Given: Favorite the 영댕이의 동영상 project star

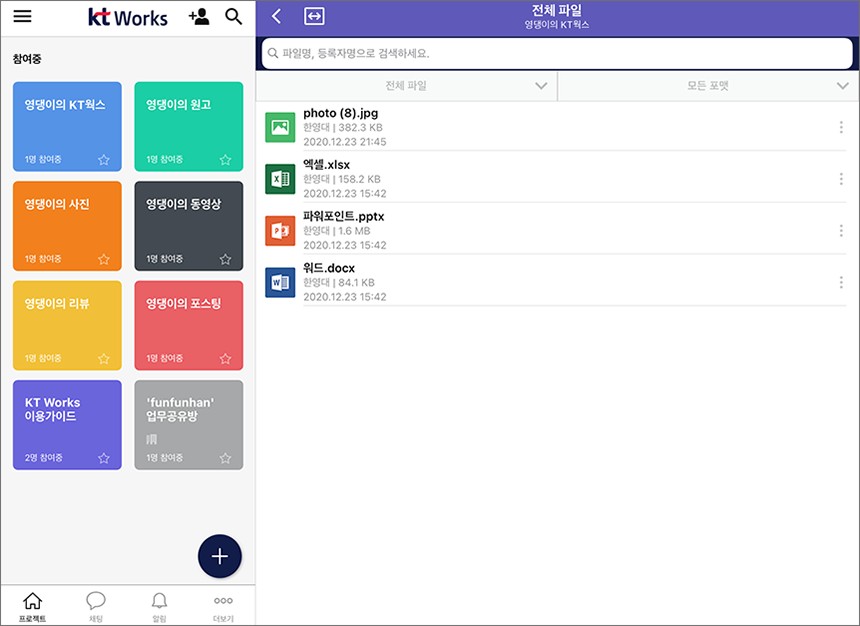Looking at the screenshot, I should point(225,259).
